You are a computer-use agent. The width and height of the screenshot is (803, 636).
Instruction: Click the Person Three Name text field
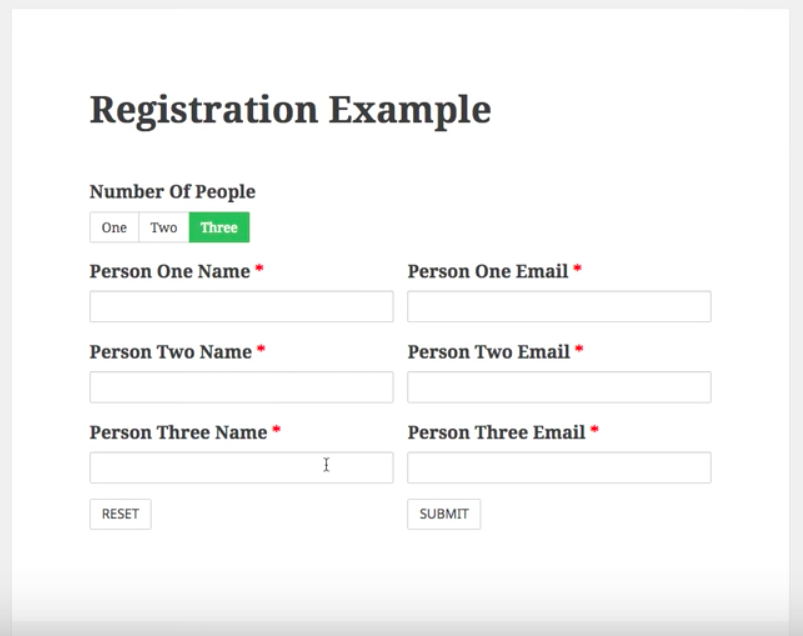click(x=241, y=467)
